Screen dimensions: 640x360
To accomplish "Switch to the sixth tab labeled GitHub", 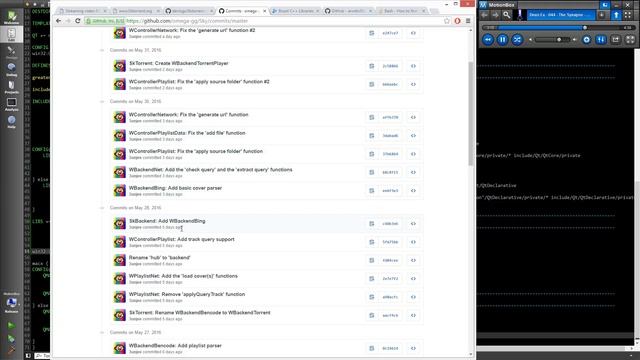I will coord(348,11).
